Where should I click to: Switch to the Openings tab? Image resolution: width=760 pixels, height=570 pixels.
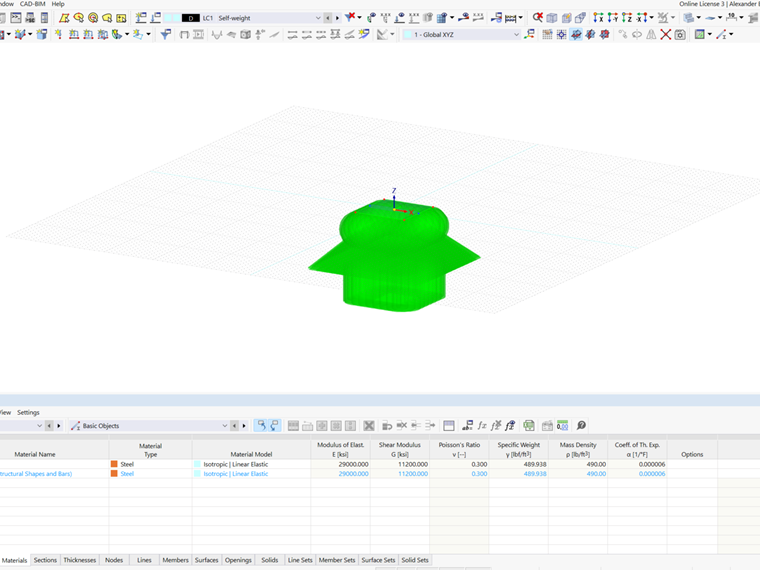(x=238, y=560)
